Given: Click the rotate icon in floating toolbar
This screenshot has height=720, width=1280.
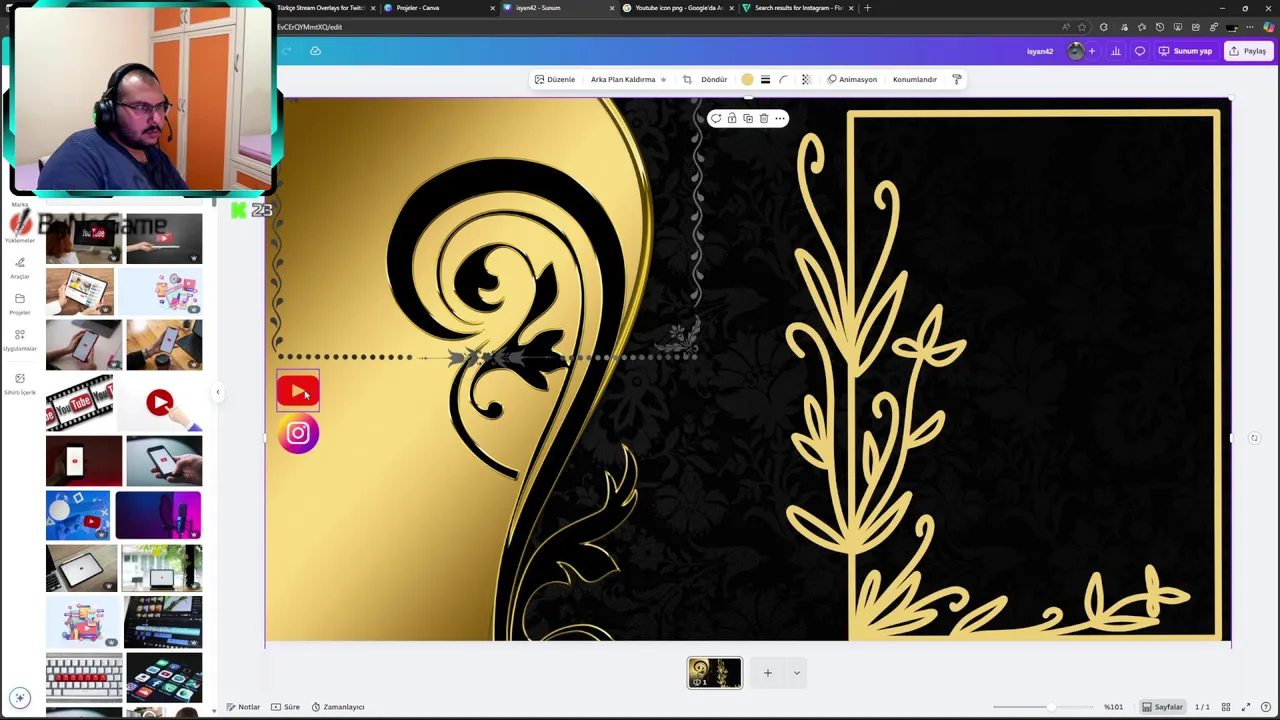Looking at the screenshot, I should (716, 118).
